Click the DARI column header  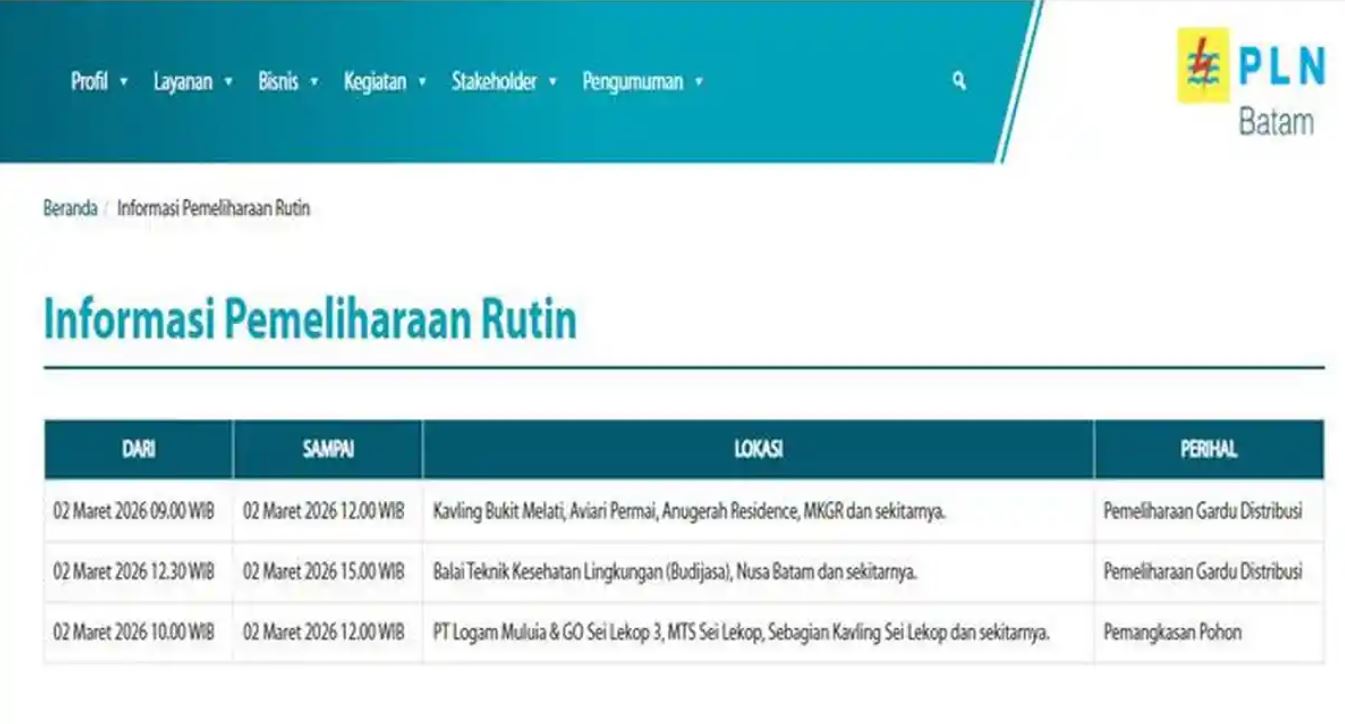pyautogui.click(x=138, y=450)
